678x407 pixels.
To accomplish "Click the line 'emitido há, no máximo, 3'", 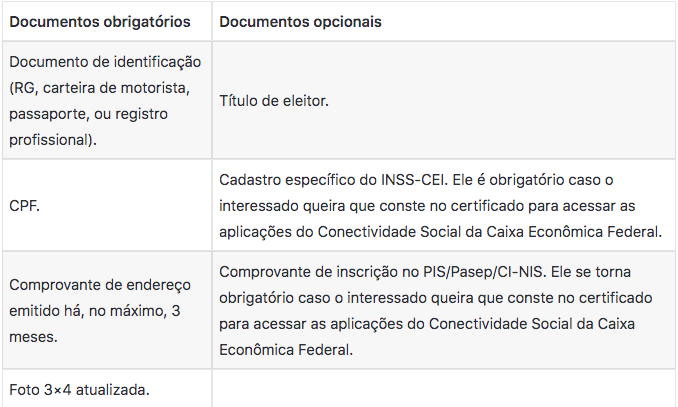I will [95, 311].
